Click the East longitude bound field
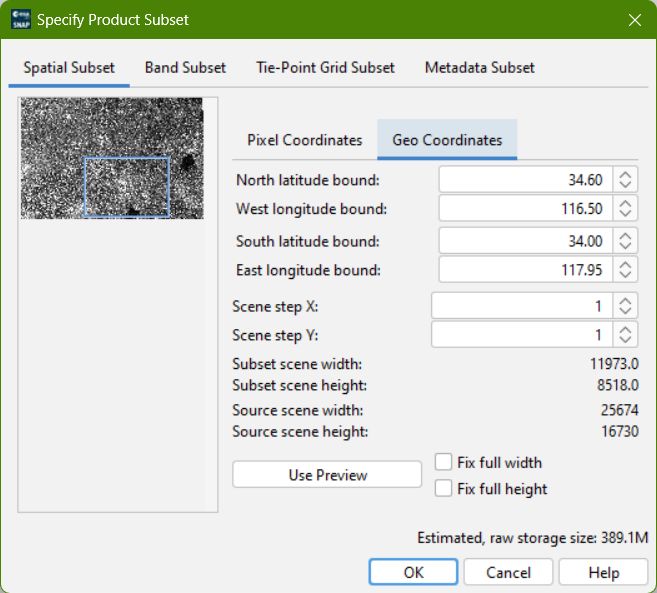This screenshot has height=593, width=657. pos(525,269)
